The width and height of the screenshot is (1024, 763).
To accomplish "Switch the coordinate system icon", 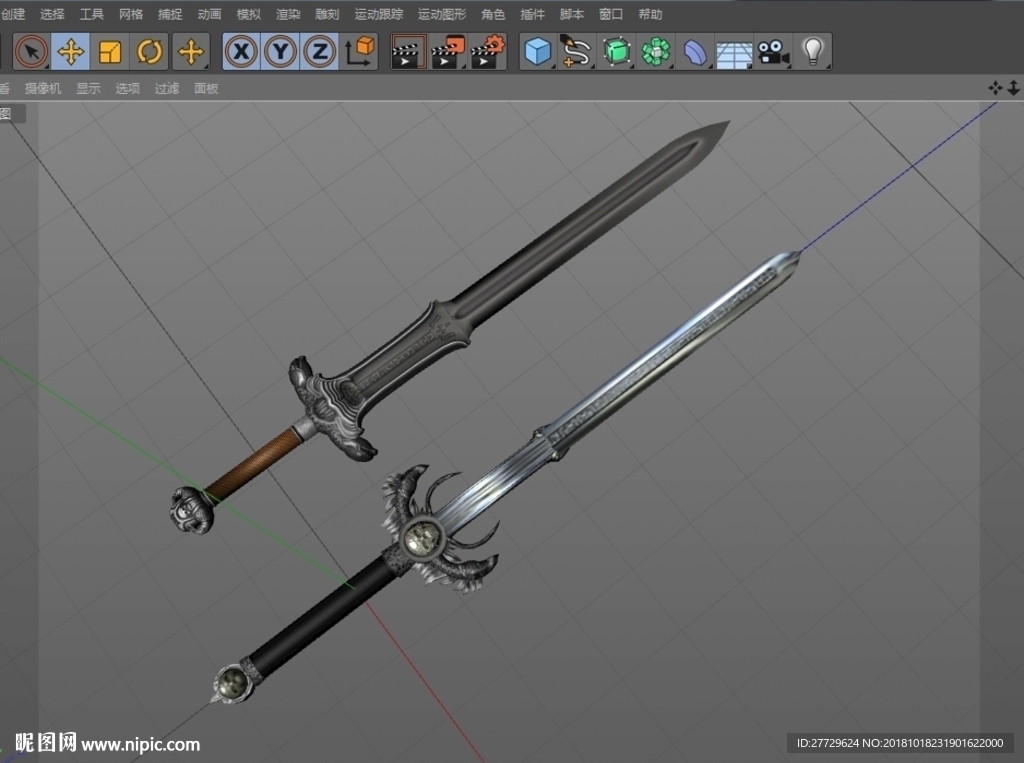I will (x=359, y=52).
